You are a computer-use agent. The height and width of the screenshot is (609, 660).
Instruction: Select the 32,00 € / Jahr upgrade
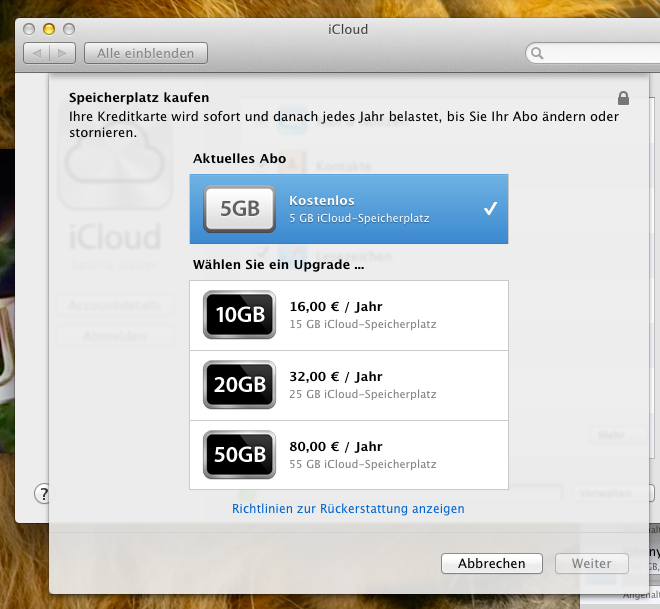tap(349, 385)
